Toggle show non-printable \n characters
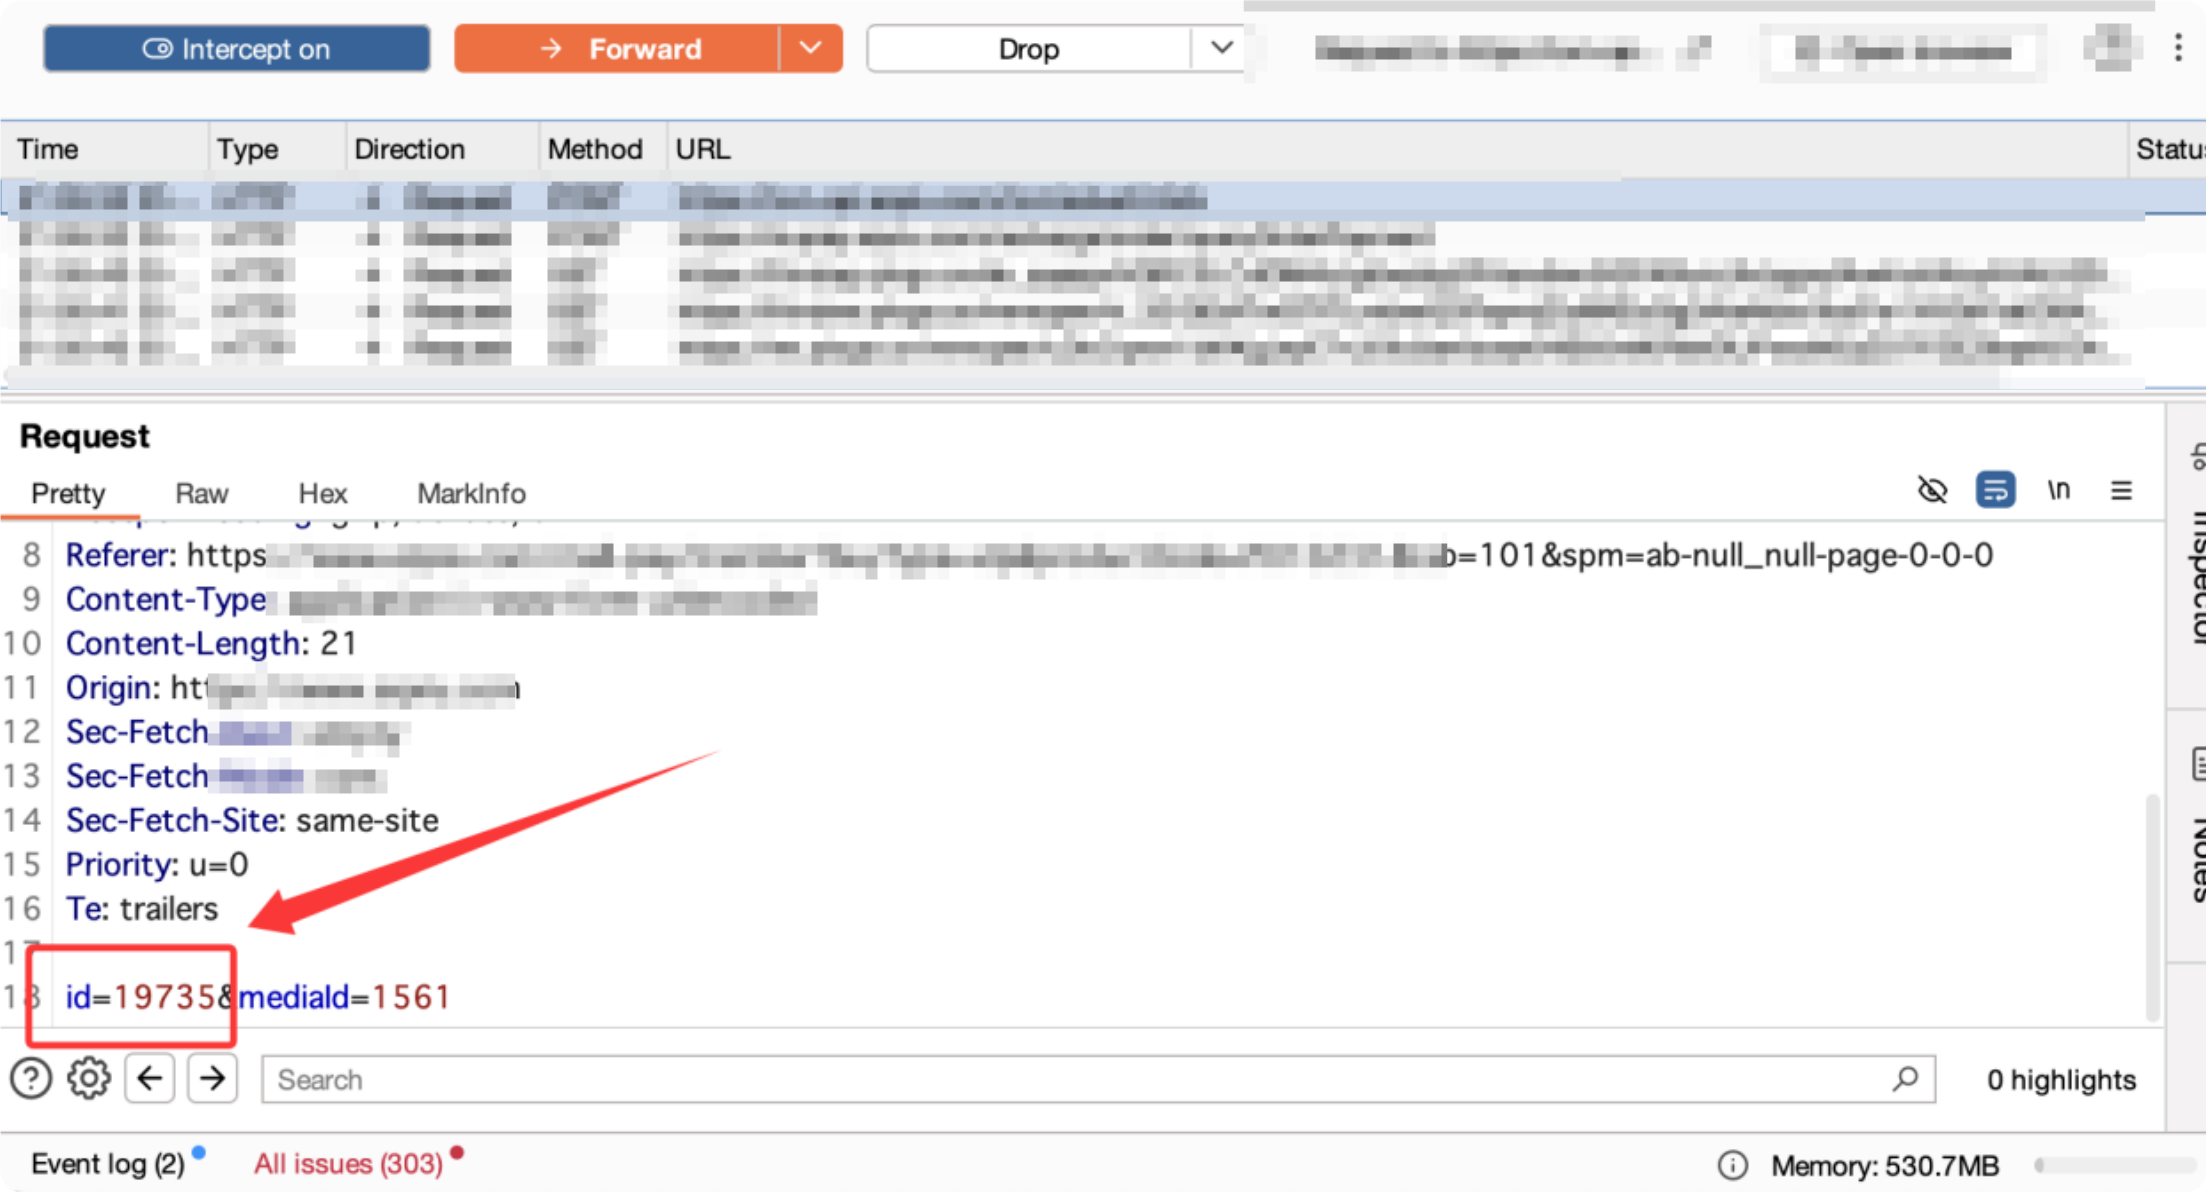 pos(2058,490)
